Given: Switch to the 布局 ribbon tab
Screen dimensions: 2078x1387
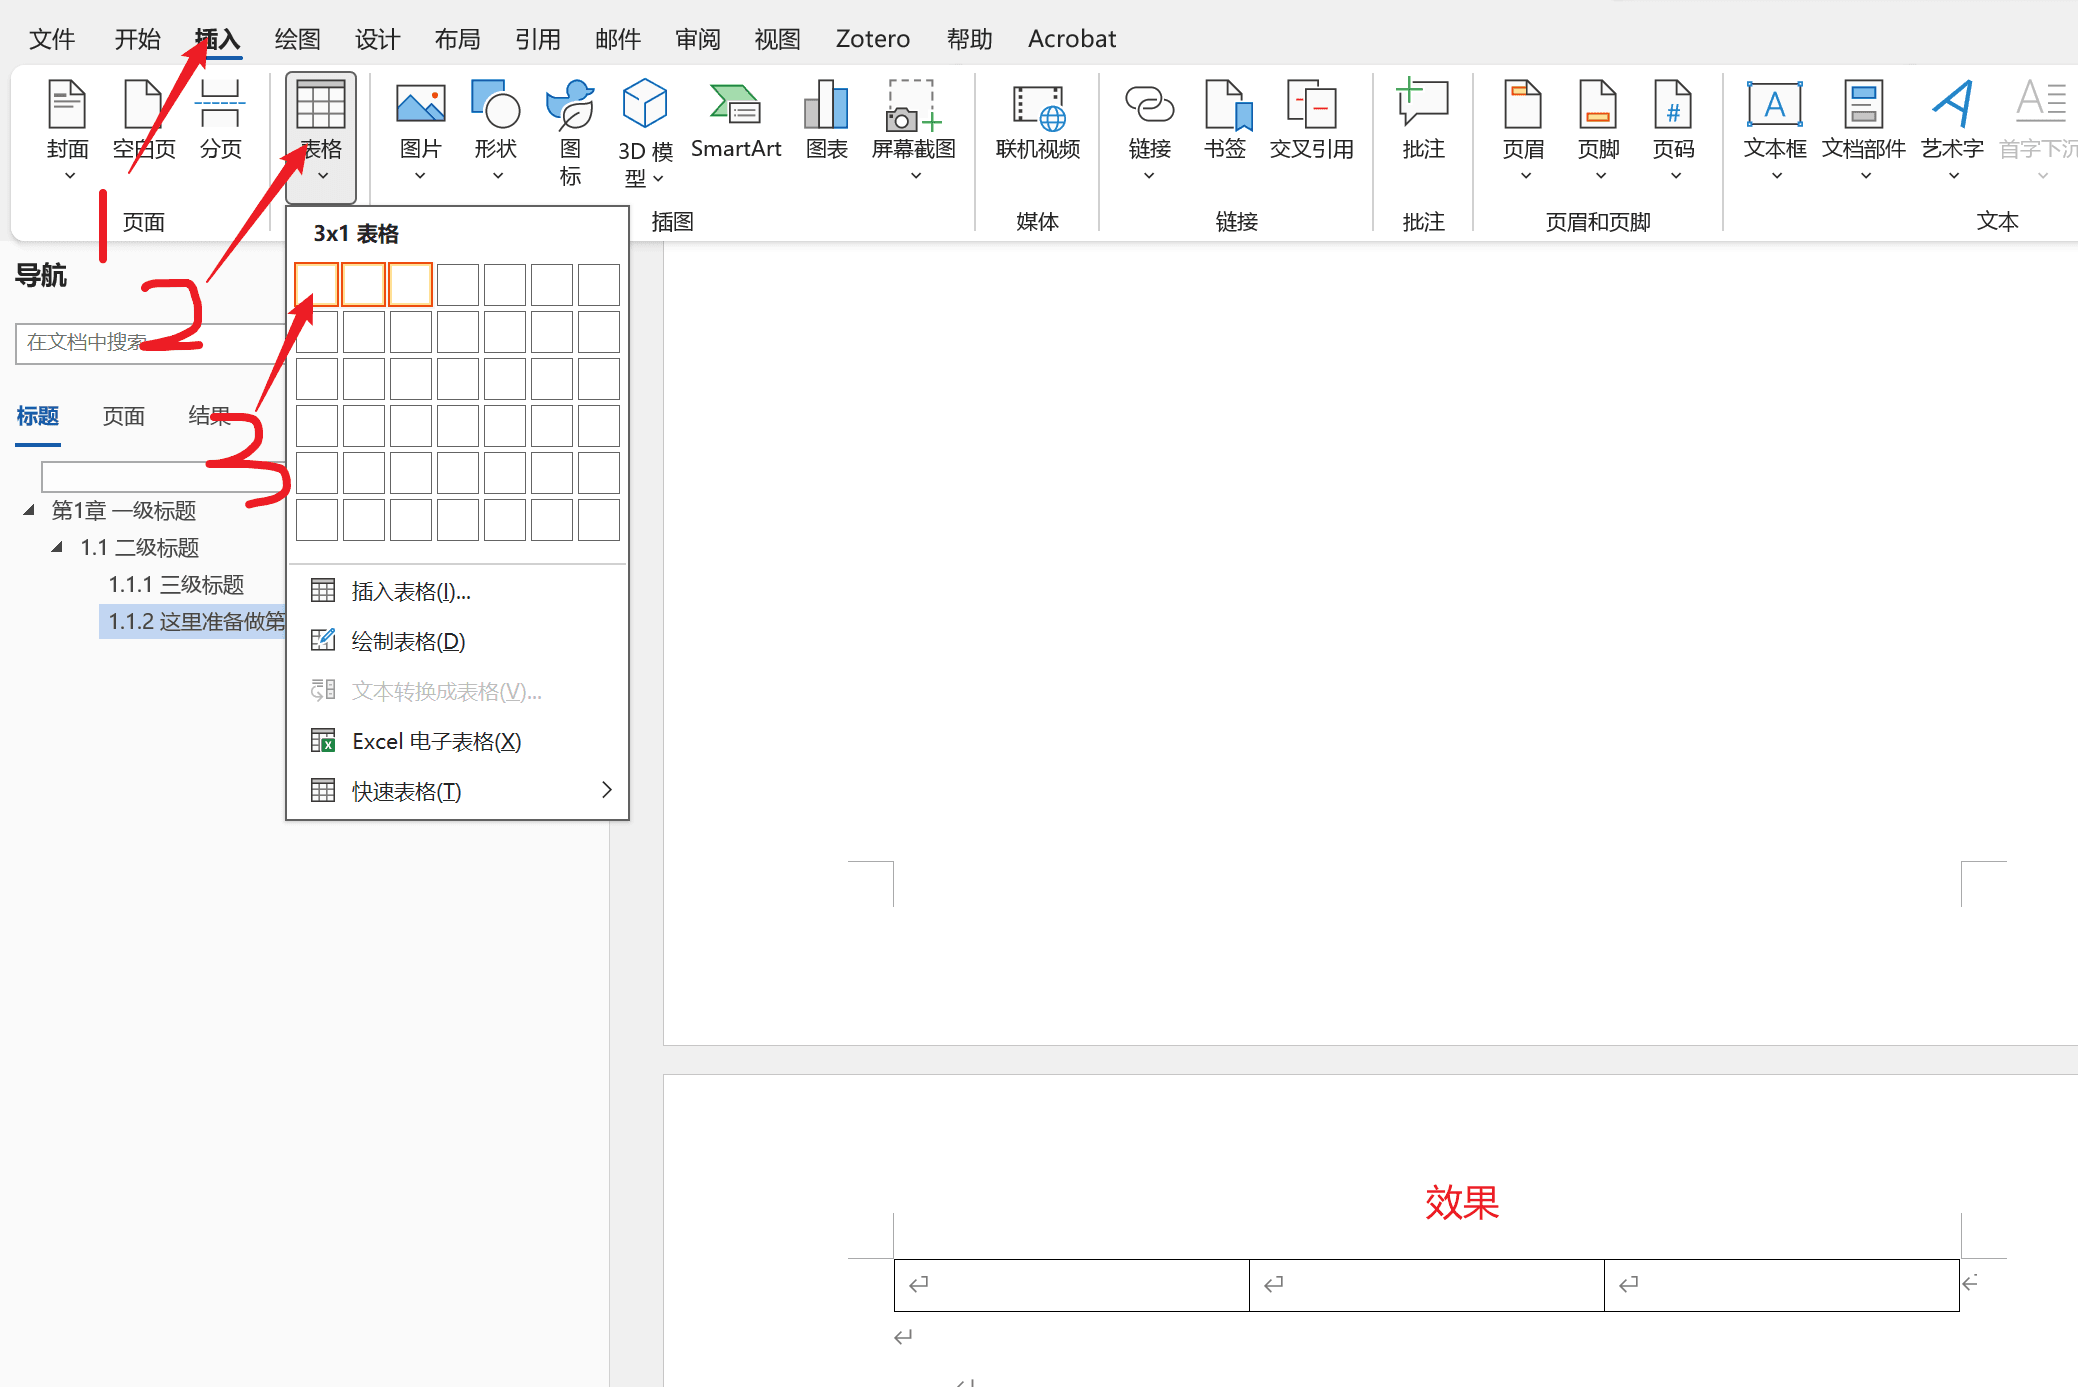Looking at the screenshot, I should [457, 39].
